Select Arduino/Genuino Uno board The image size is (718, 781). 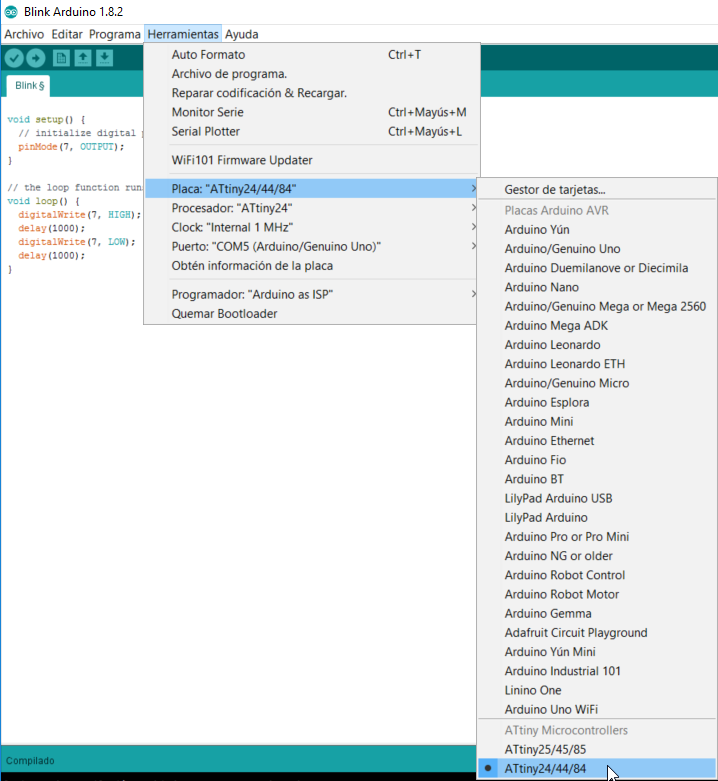click(597, 249)
